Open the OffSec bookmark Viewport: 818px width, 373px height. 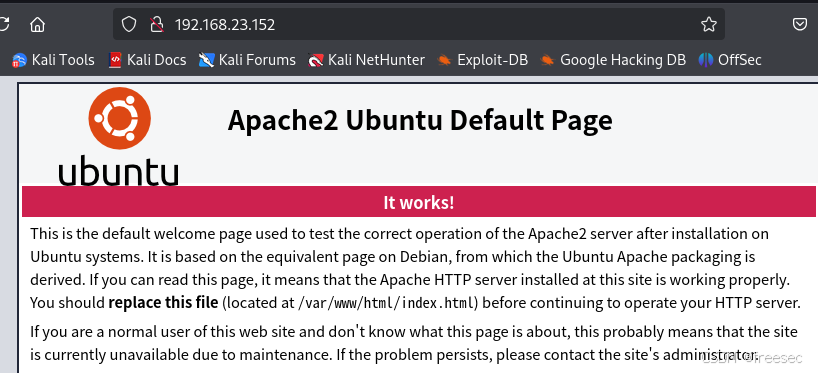coord(730,60)
